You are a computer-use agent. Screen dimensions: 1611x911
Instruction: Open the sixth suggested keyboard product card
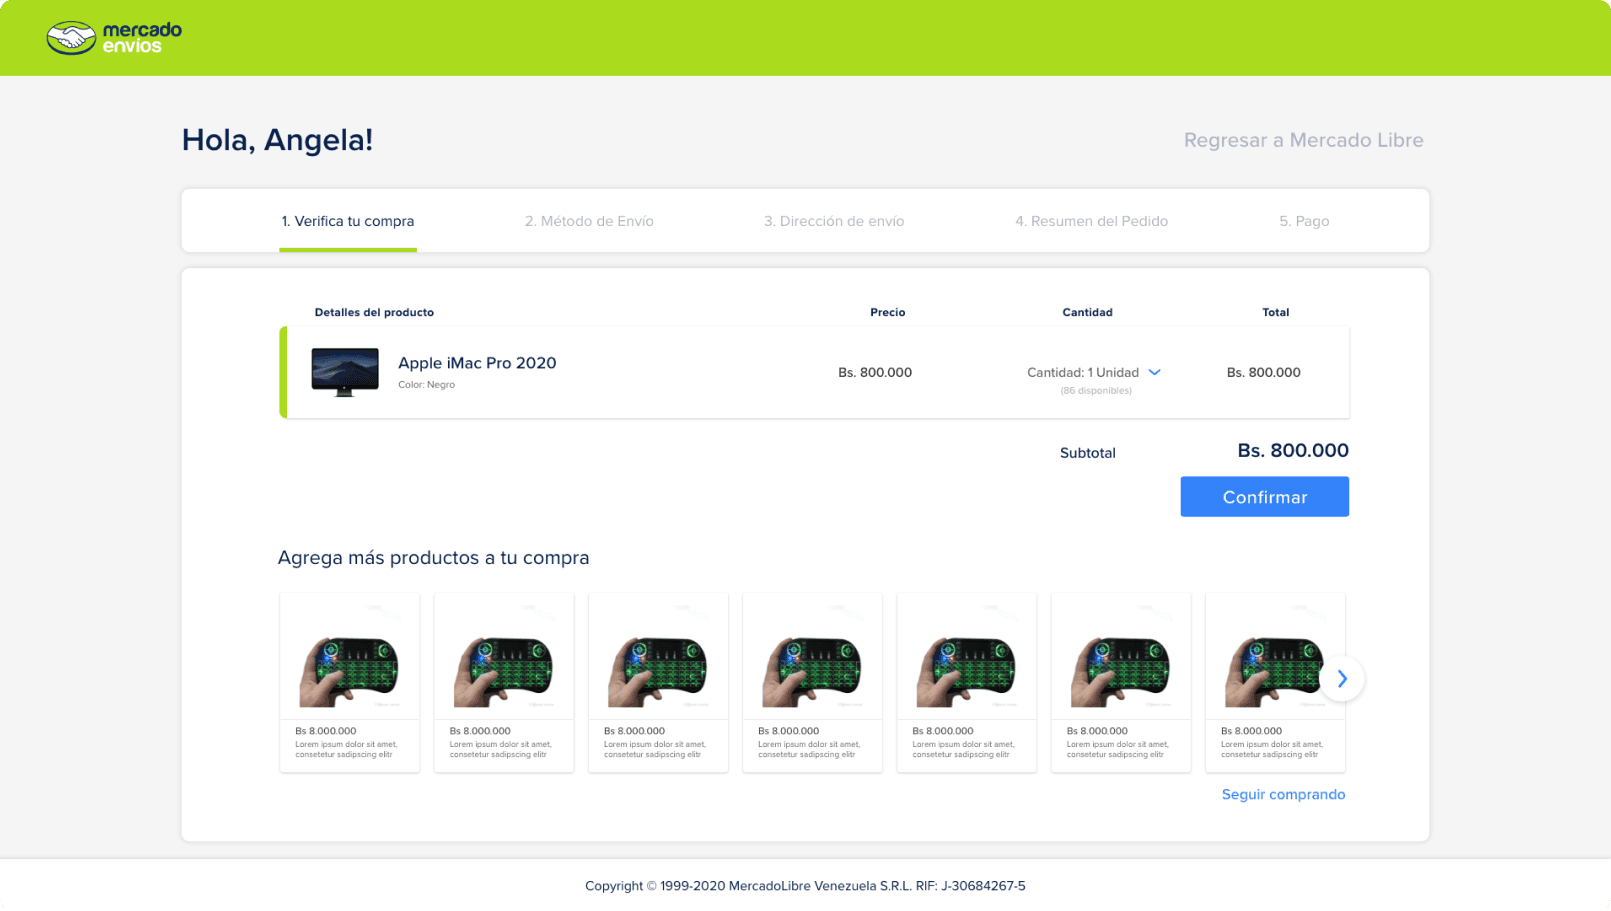point(1121,682)
